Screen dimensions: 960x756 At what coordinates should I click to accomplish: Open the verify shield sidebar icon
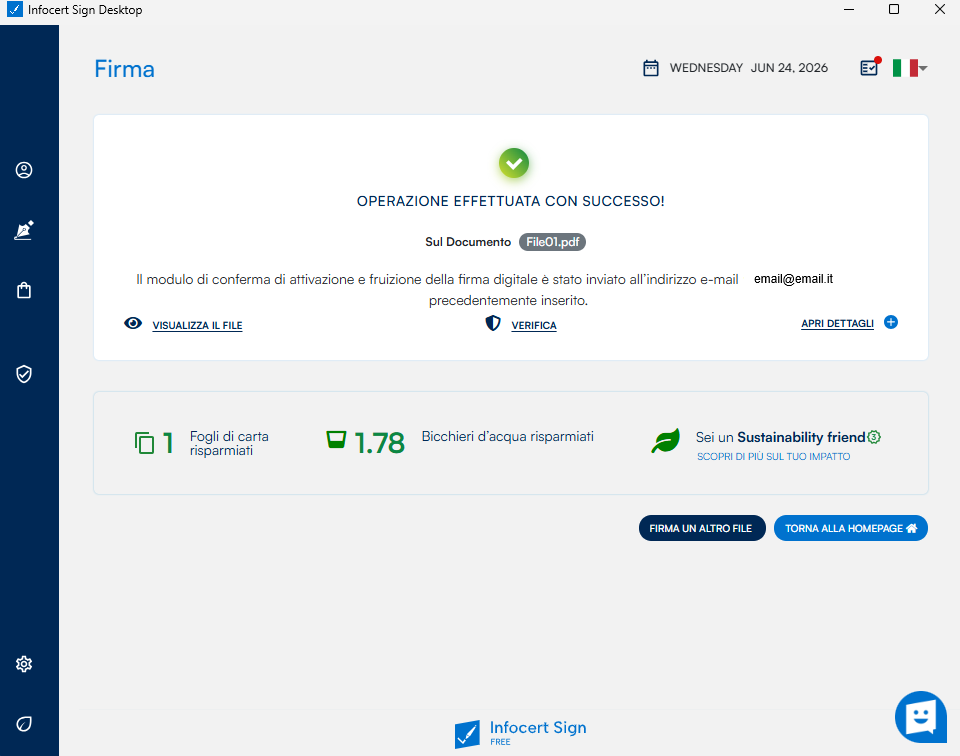[x=24, y=374]
